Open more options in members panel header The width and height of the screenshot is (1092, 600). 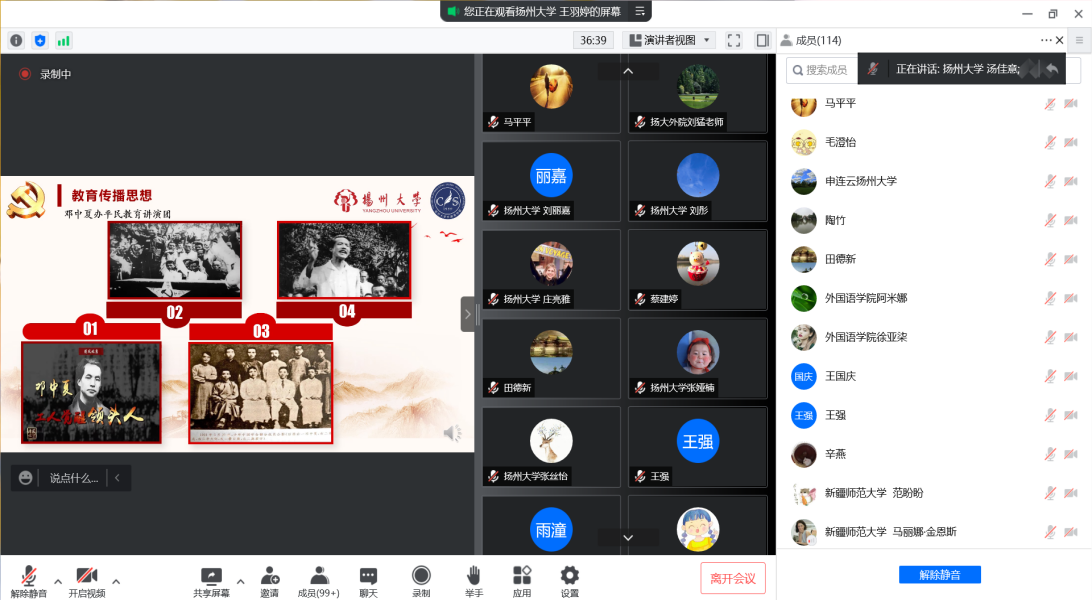1046,40
